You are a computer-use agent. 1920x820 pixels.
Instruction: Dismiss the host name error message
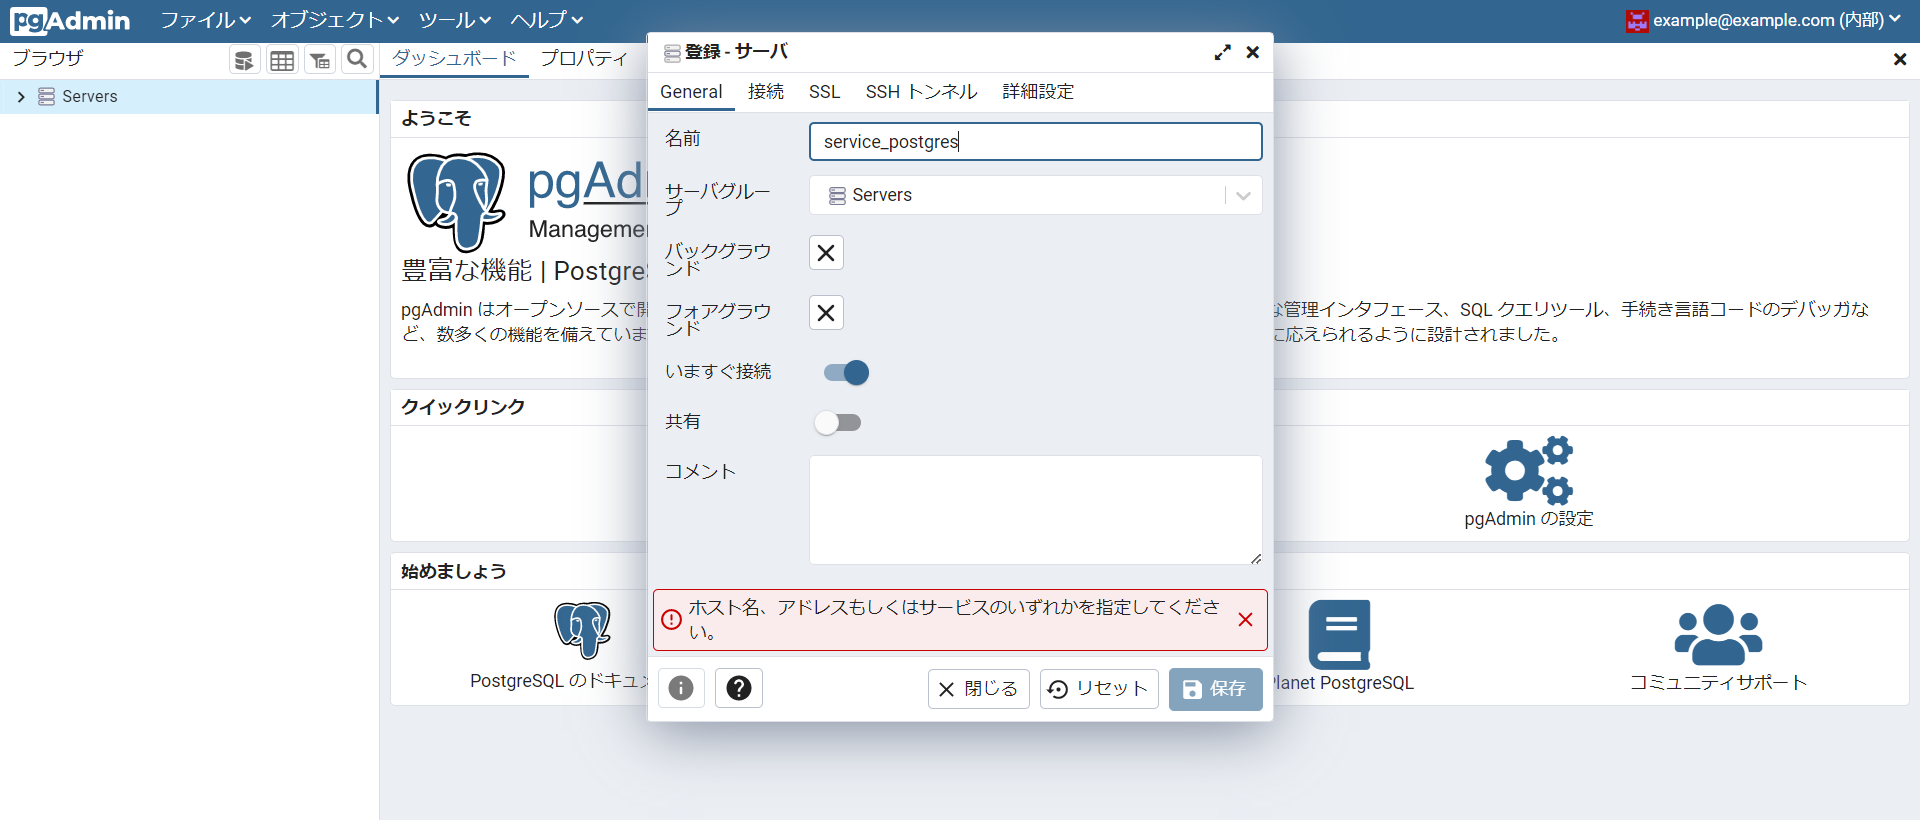pos(1245,620)
